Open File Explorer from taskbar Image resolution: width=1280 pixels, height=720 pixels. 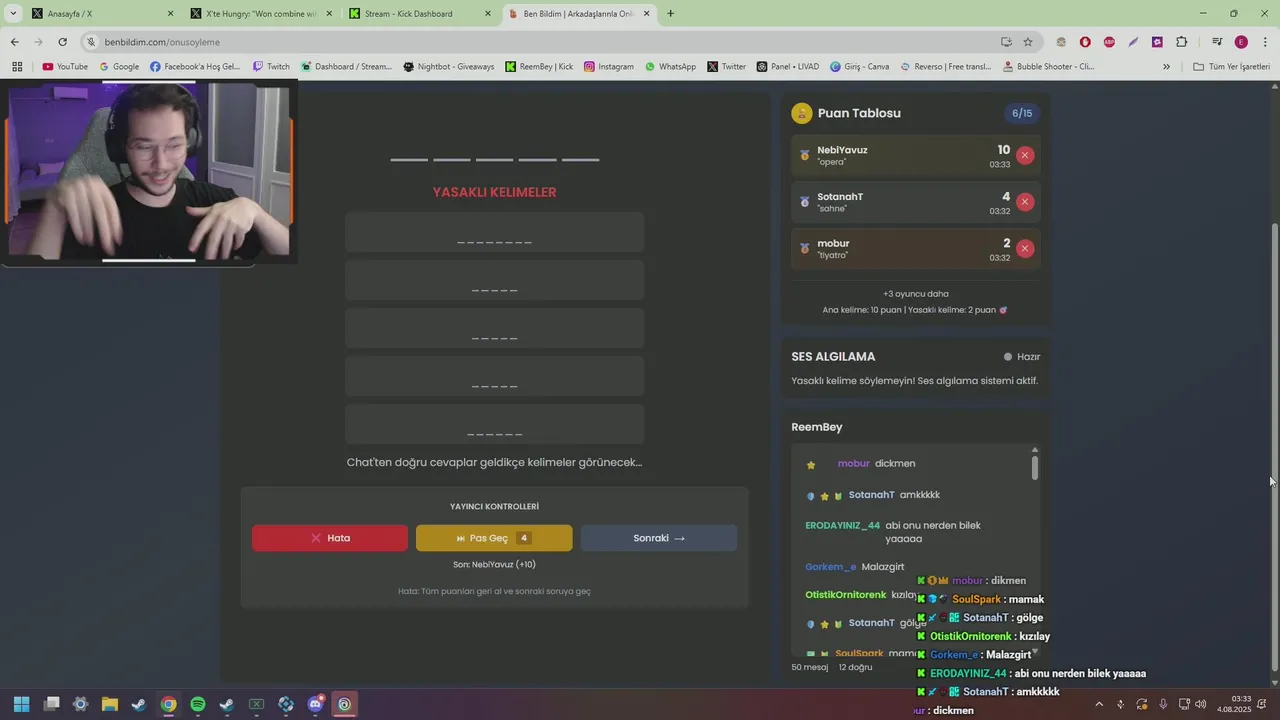110,704
